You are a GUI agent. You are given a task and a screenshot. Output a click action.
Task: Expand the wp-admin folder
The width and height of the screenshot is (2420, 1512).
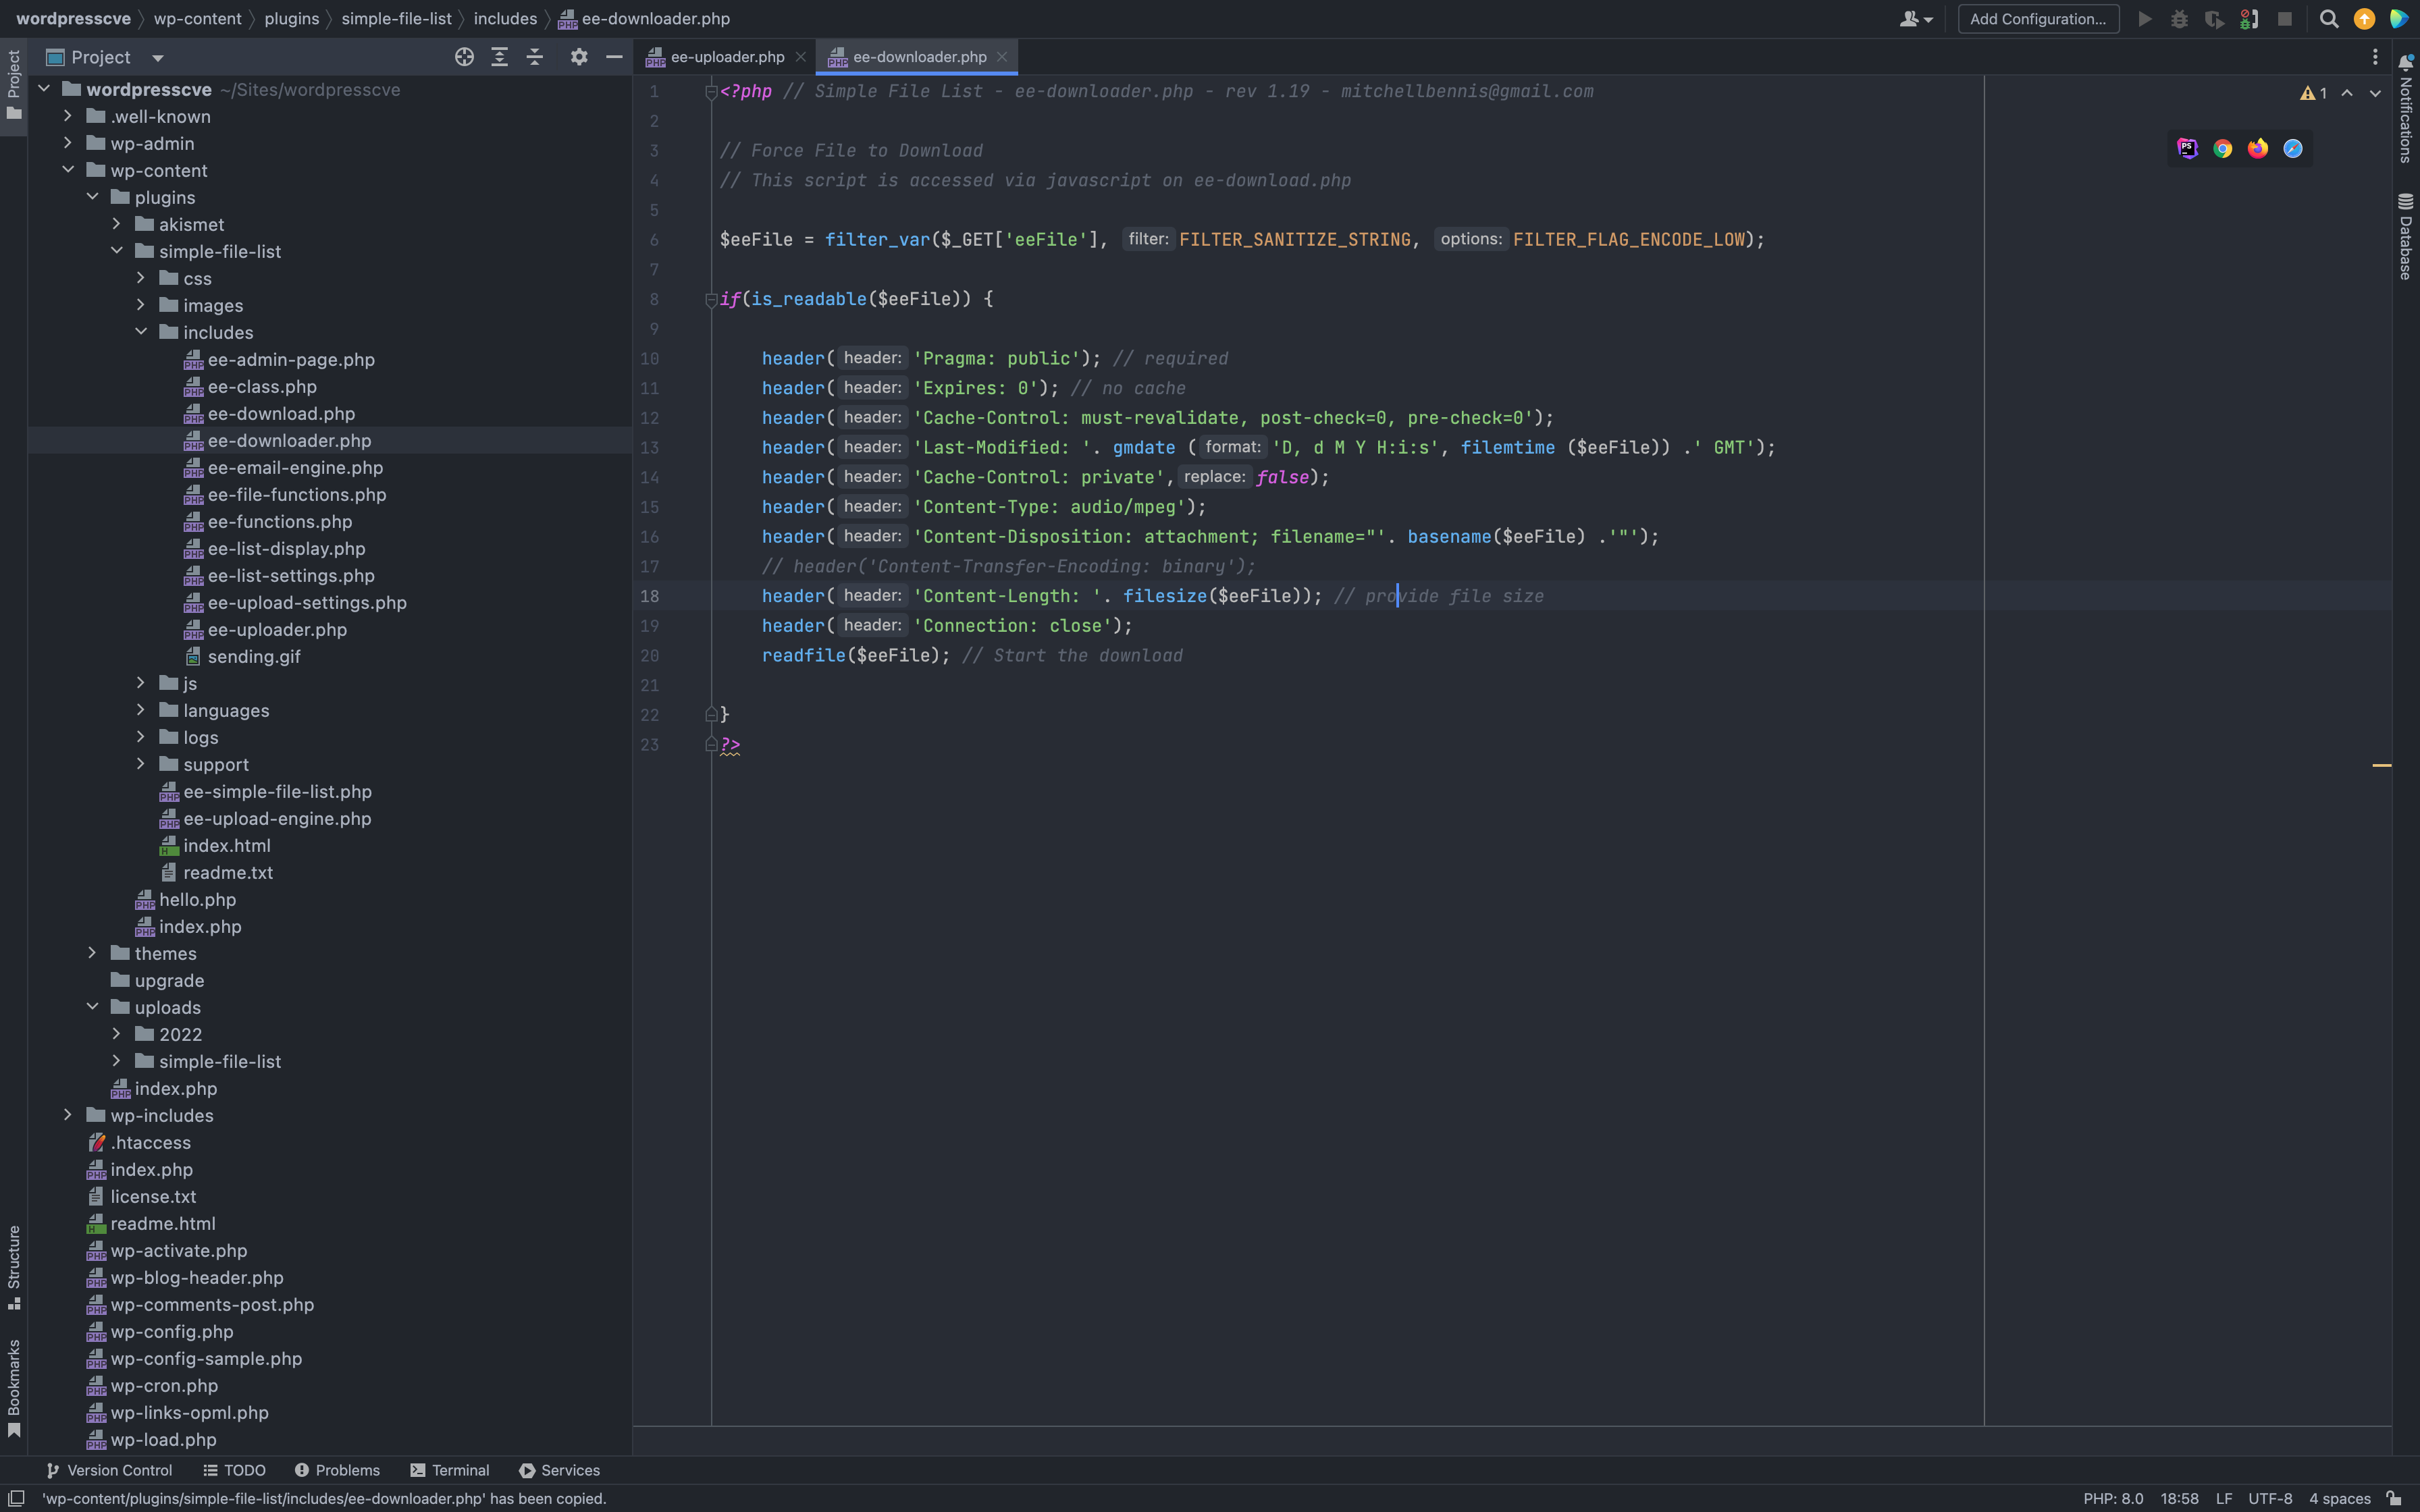68,143
